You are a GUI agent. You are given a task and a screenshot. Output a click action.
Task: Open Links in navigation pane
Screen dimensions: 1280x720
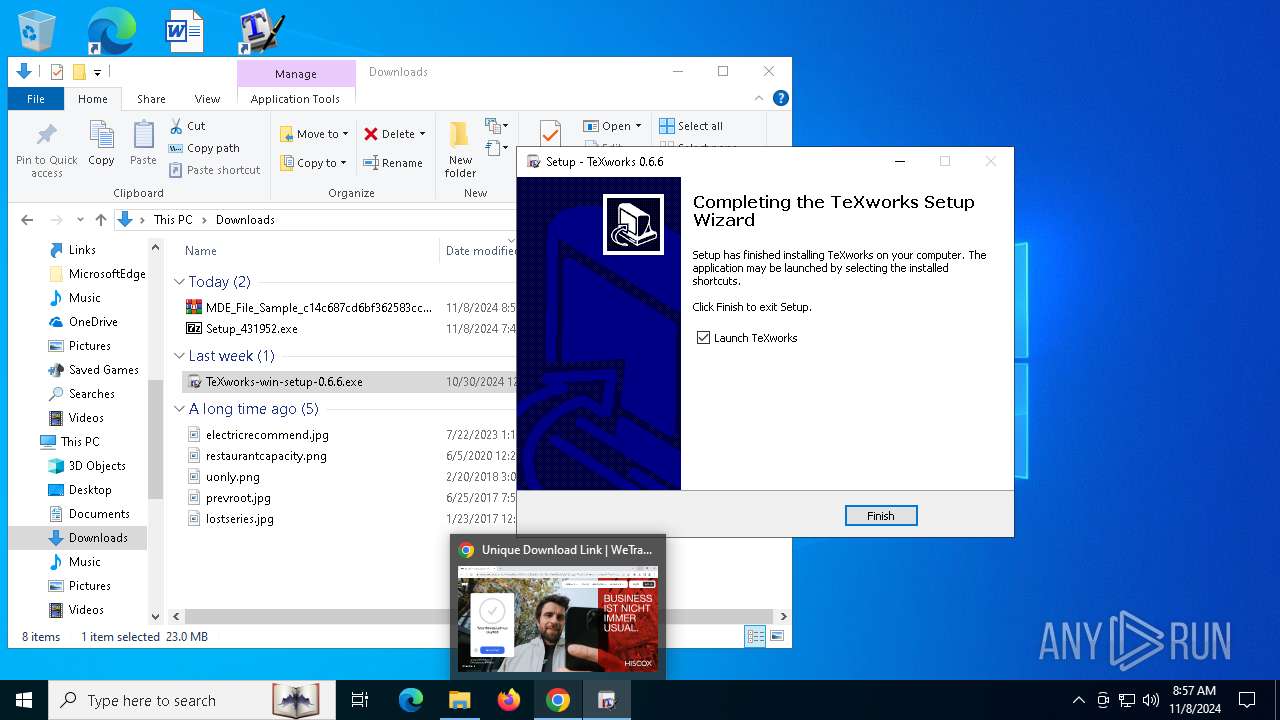(x=82, y=250)
